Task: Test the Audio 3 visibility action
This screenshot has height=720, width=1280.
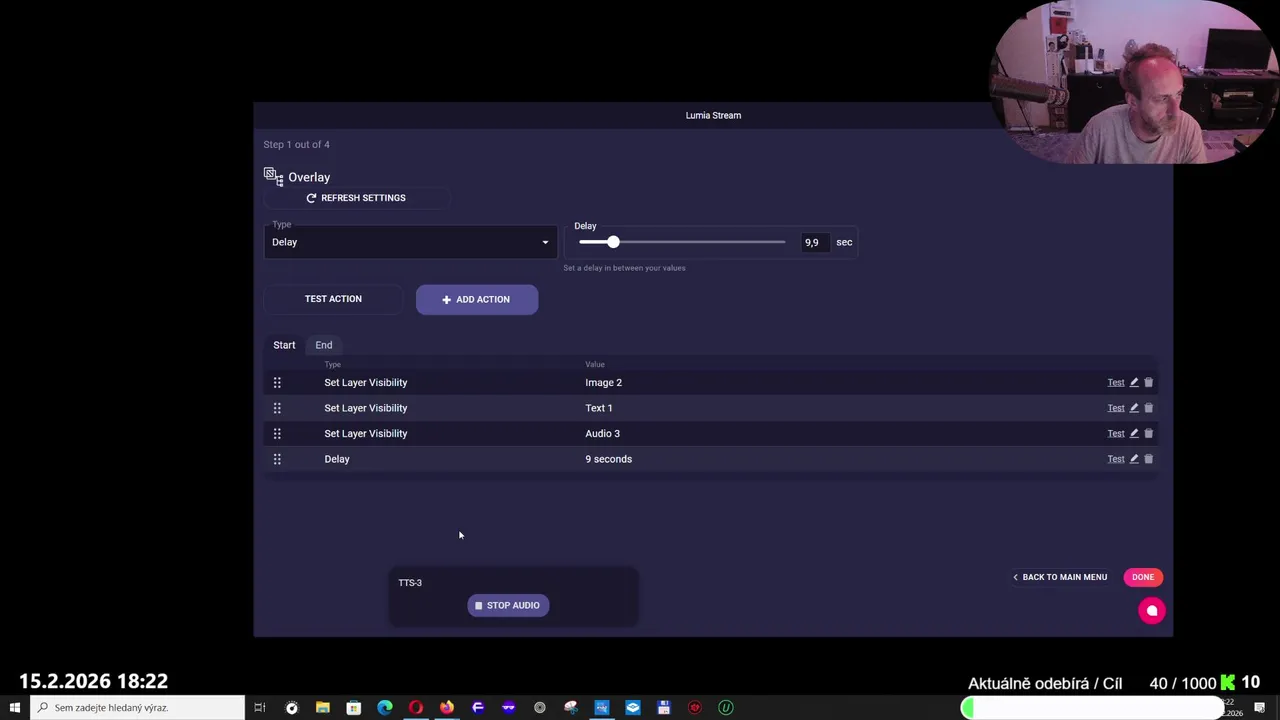Action: point(1116,433)
